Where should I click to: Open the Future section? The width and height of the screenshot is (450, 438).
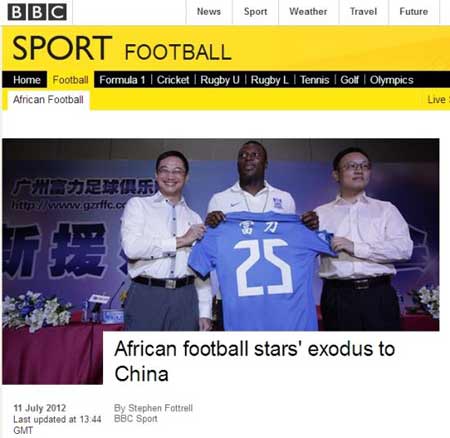[414, 12]
